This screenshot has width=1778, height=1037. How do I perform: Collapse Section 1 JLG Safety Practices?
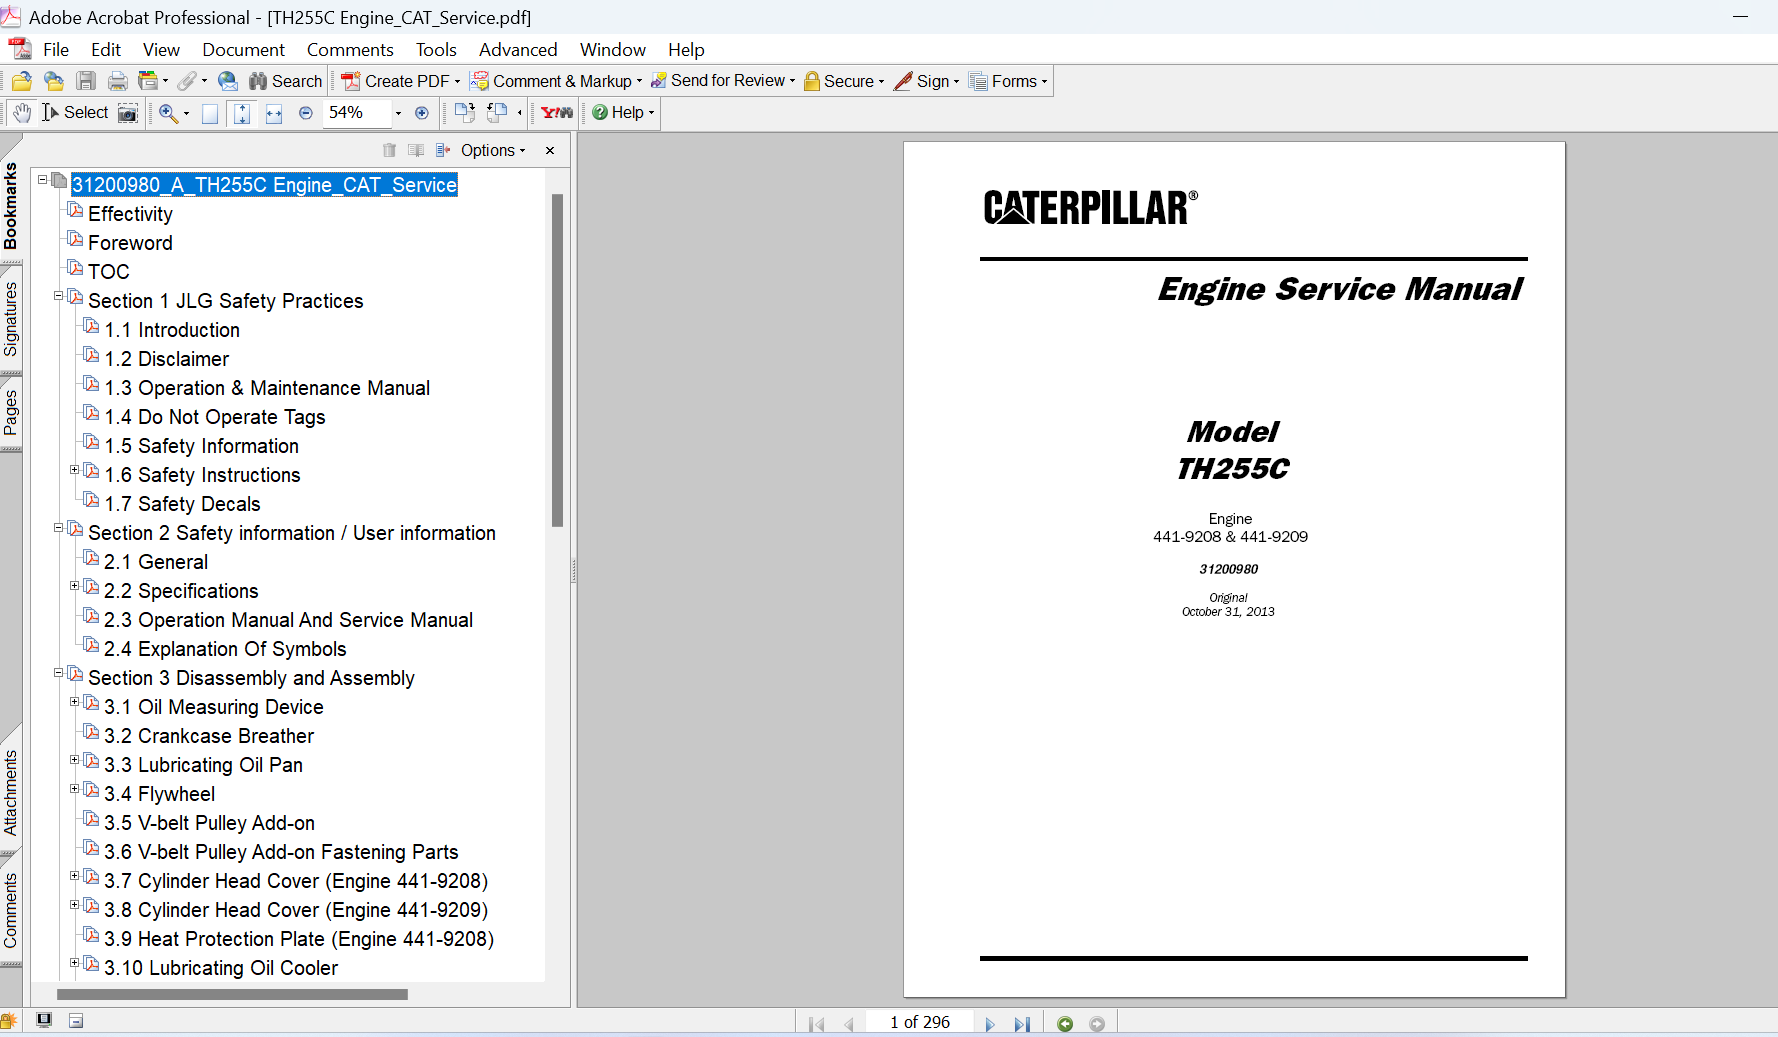point(58,296)
